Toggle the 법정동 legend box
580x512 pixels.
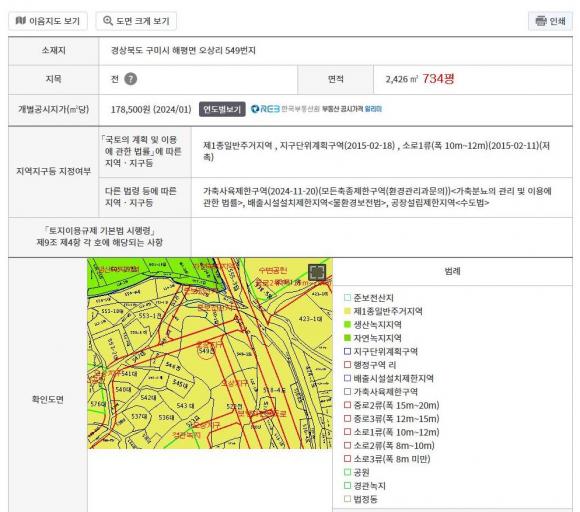coord(347,499)
